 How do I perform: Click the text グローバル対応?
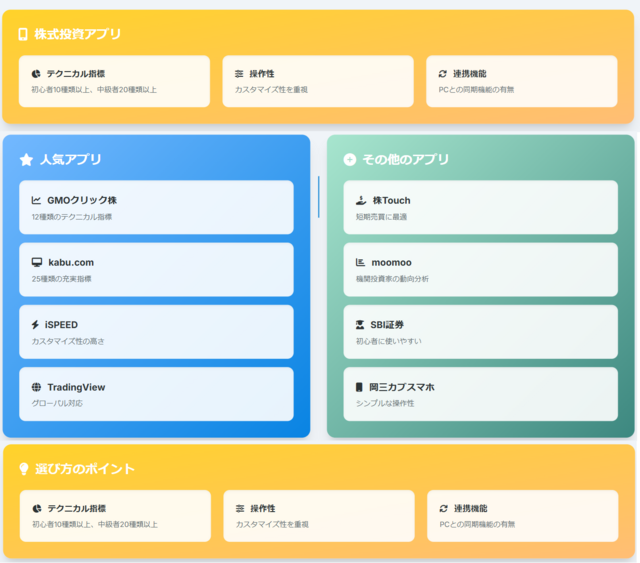point(57,403)
